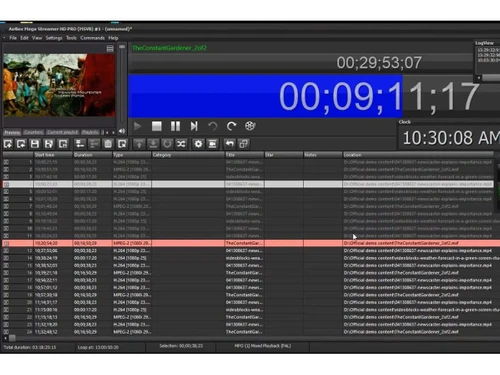Click the clockwise reset arrow control
The width and height of the screenshot is (500, 375).
231,126
